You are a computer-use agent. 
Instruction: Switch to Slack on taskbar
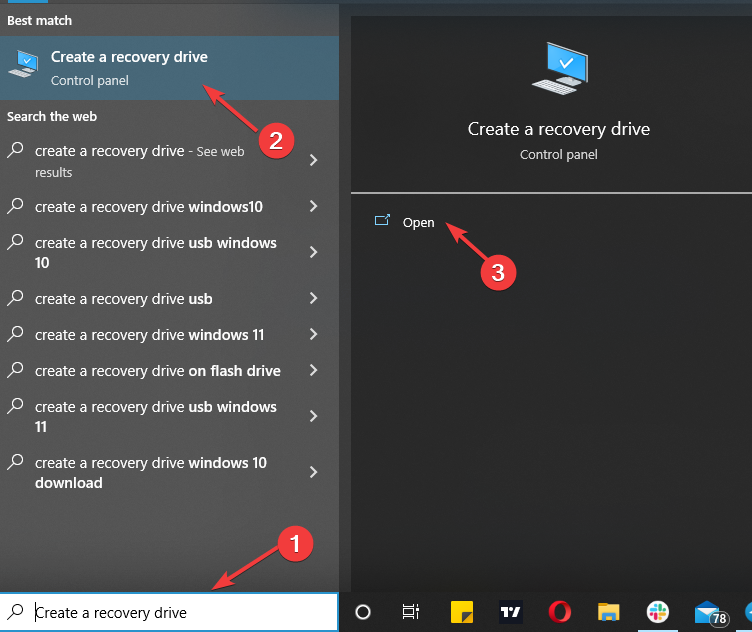pyautogui.click(x=658, y=612)
